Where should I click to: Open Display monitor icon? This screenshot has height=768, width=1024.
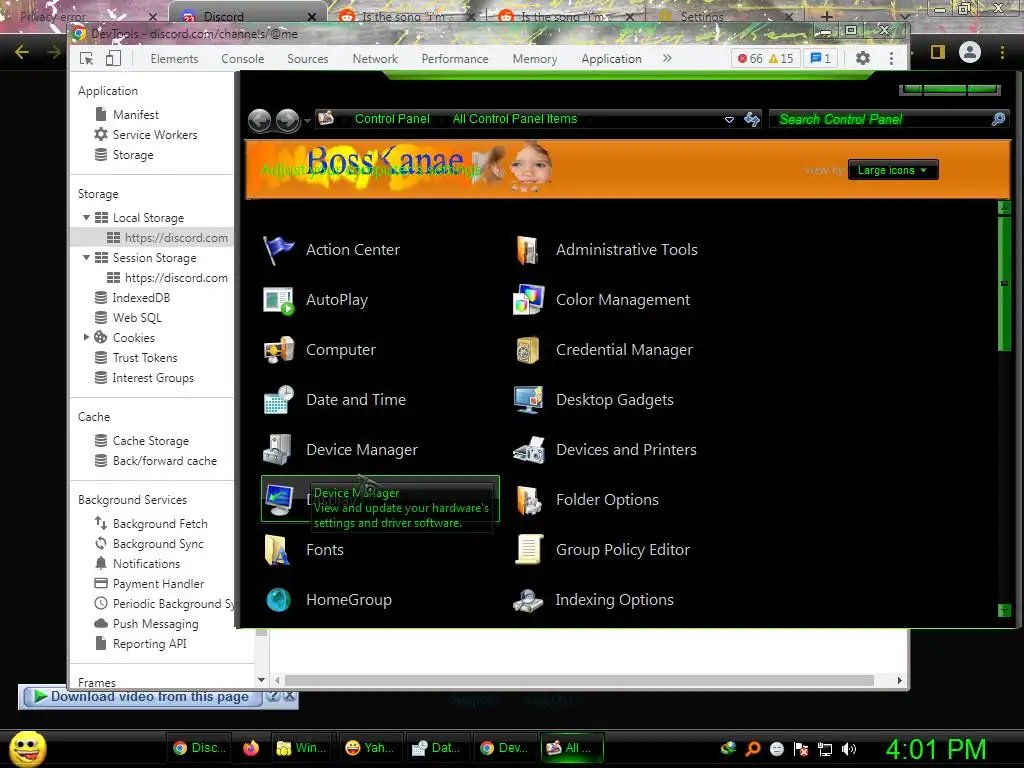pyautogui.click(x=279, y=500)
